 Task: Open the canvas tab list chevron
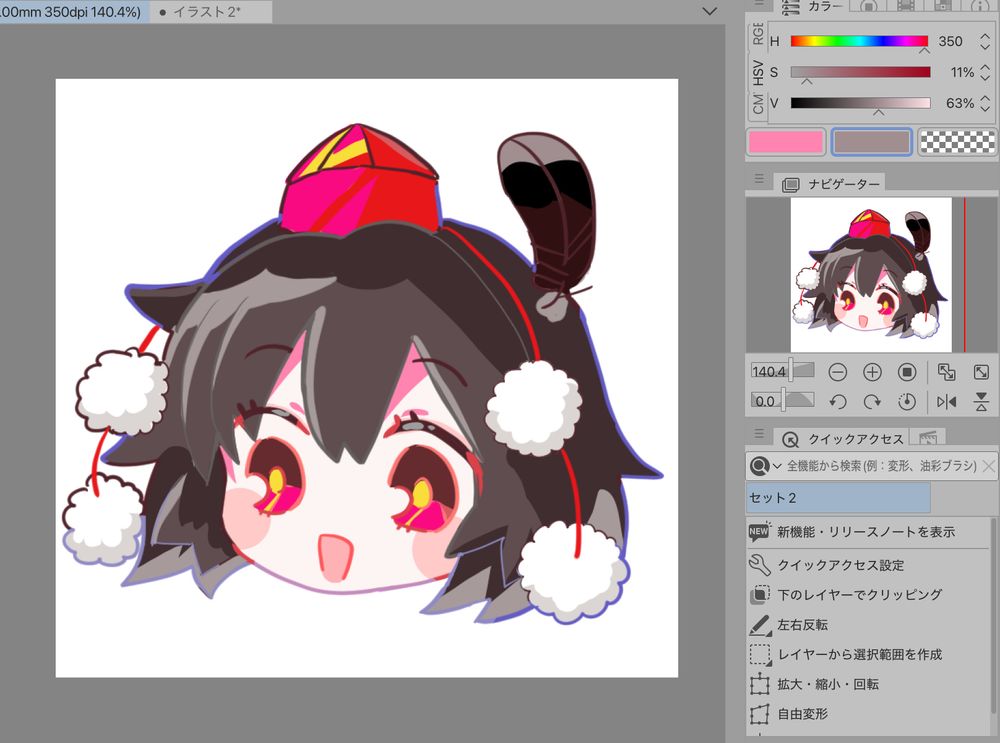click(x=709, y=11)
